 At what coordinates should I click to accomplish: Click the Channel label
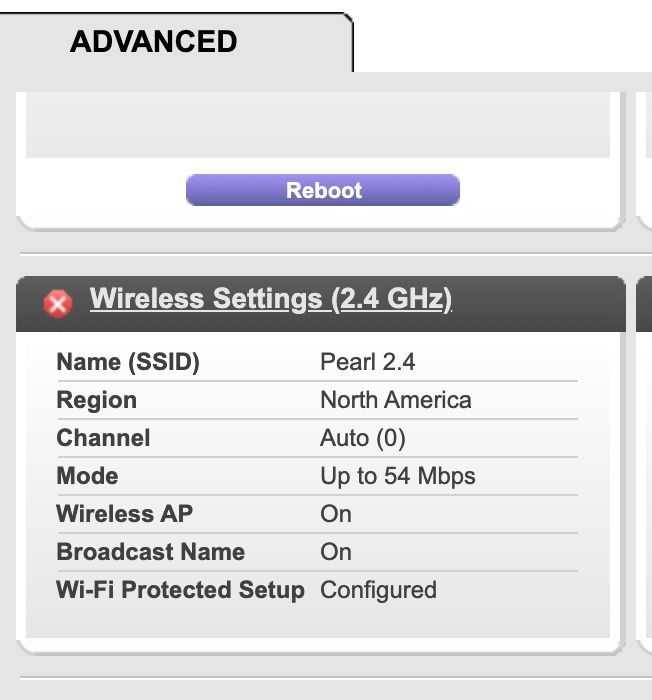pyautogui.click(x=104, y=438)
